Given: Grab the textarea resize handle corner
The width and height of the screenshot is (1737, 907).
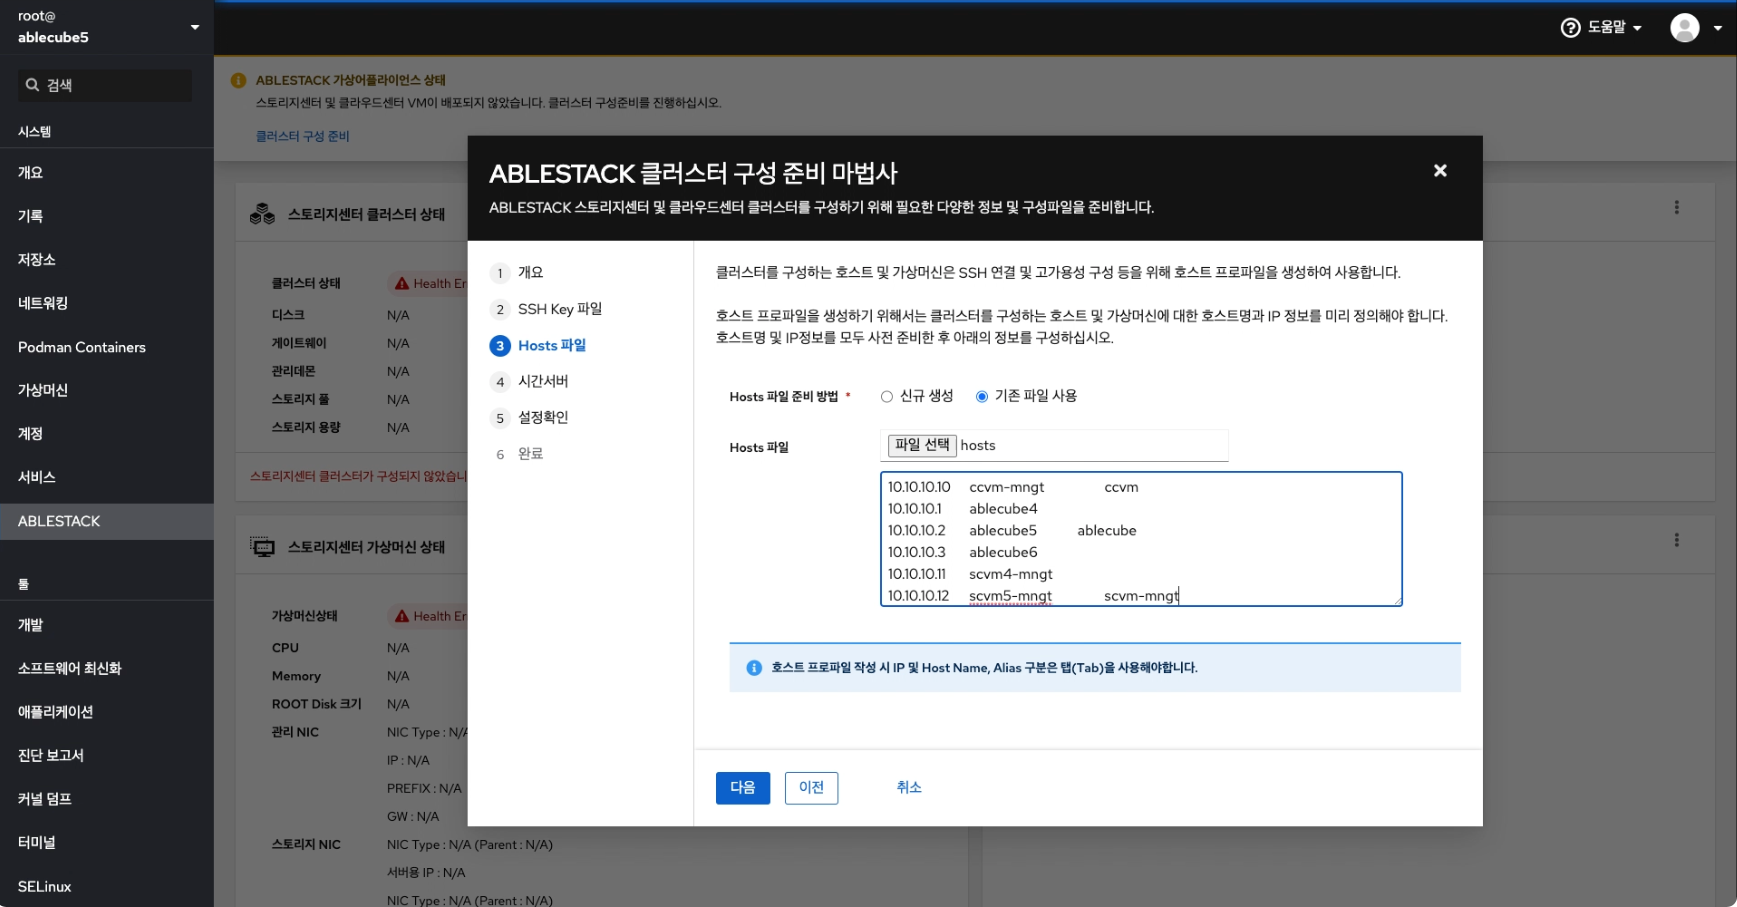Looking at the screenshot, I should pyautogui.click(x=1397, y=601).
